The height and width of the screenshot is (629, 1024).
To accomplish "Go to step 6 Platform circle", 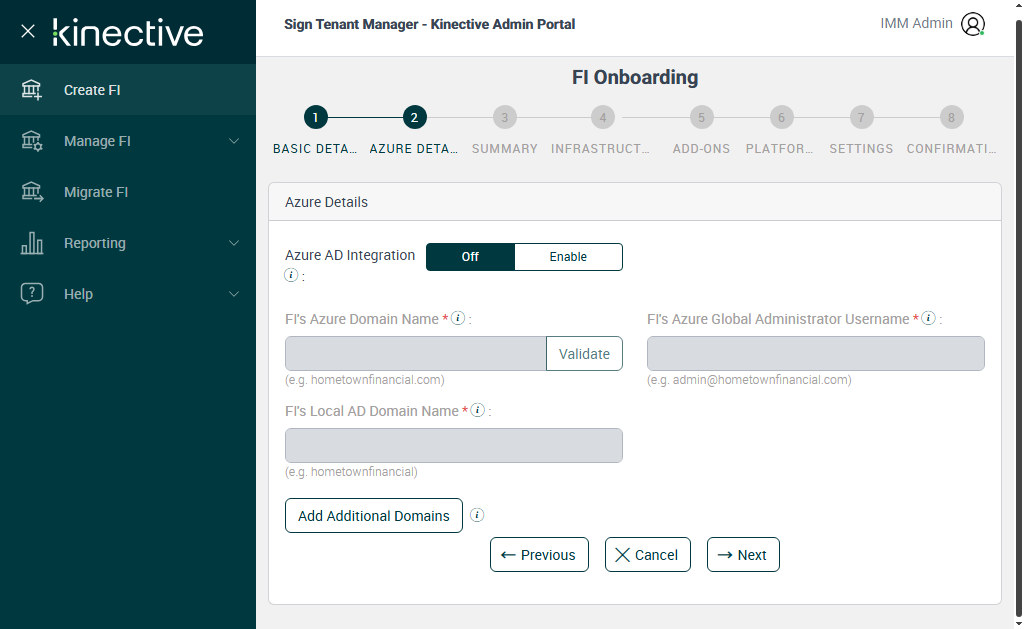I will [781, 118].
